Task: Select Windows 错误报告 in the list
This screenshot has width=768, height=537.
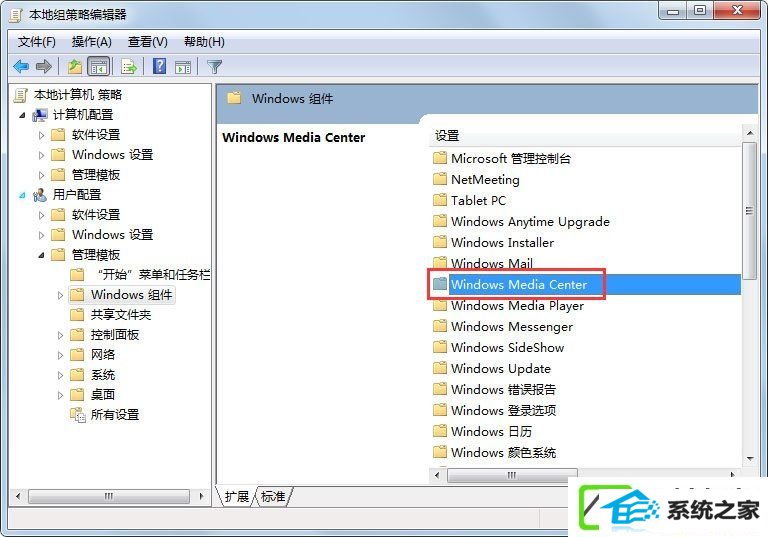Action: pos(503,390)
